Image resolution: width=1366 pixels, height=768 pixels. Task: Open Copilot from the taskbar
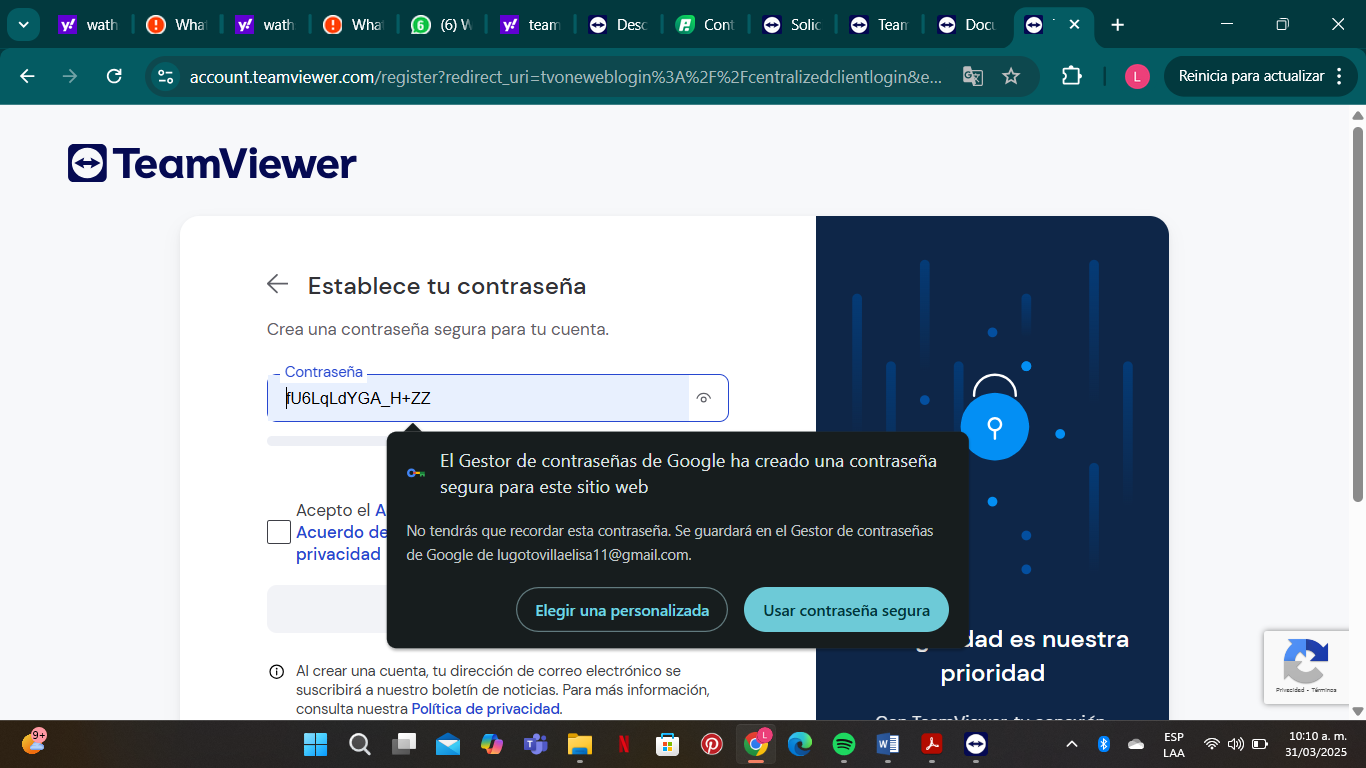coord(492,744)
